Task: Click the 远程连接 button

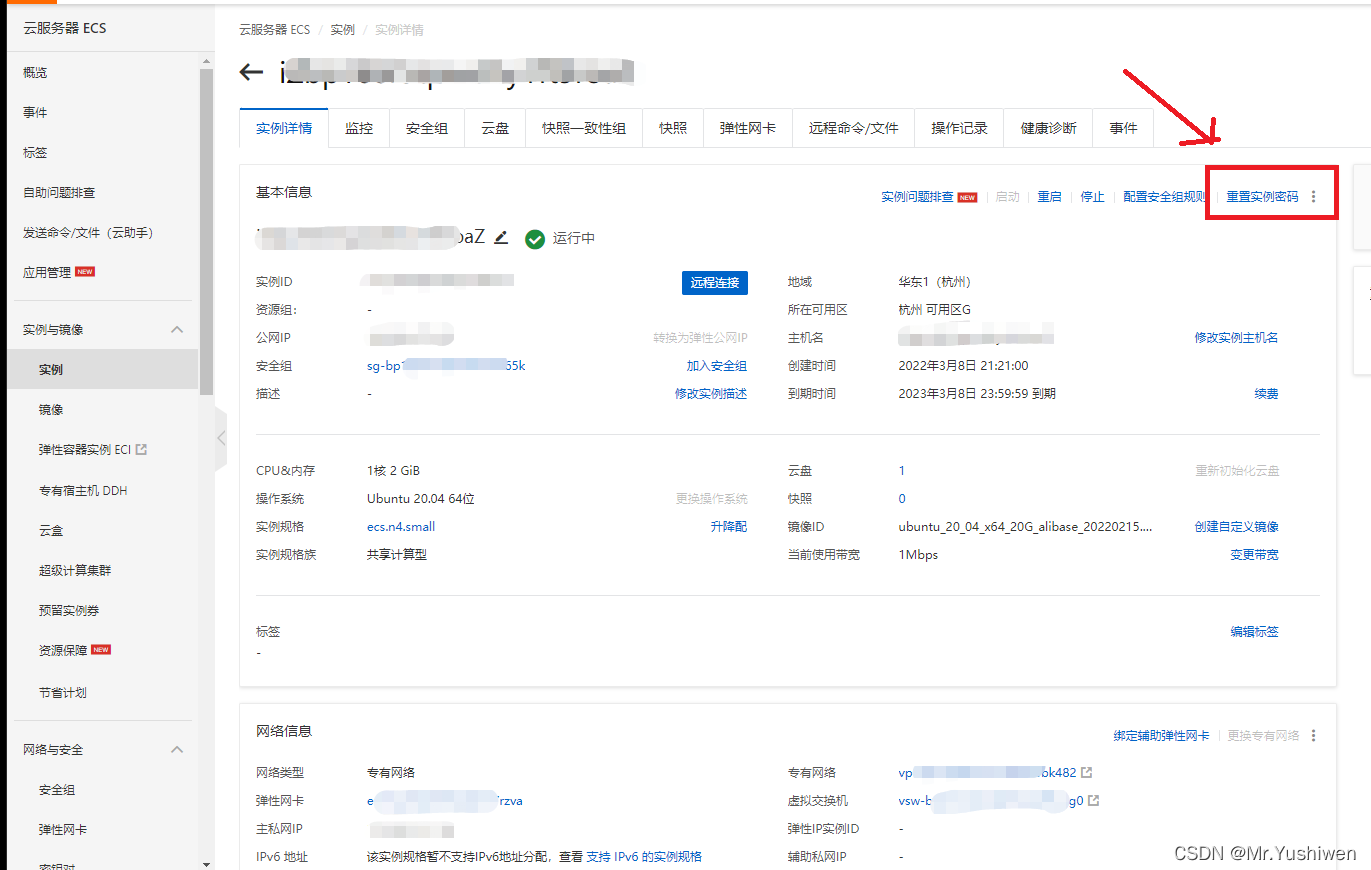Action: [x=714, y=283]
